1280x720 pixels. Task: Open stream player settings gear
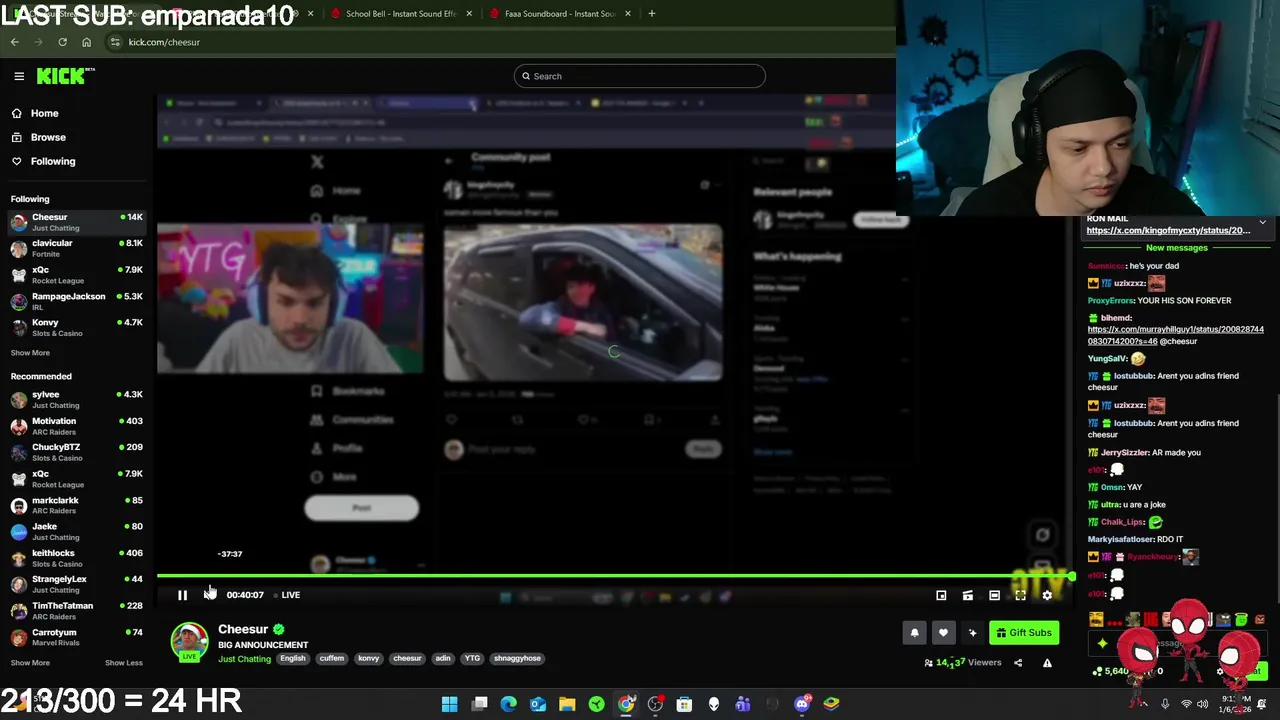tap(1047, 596)
